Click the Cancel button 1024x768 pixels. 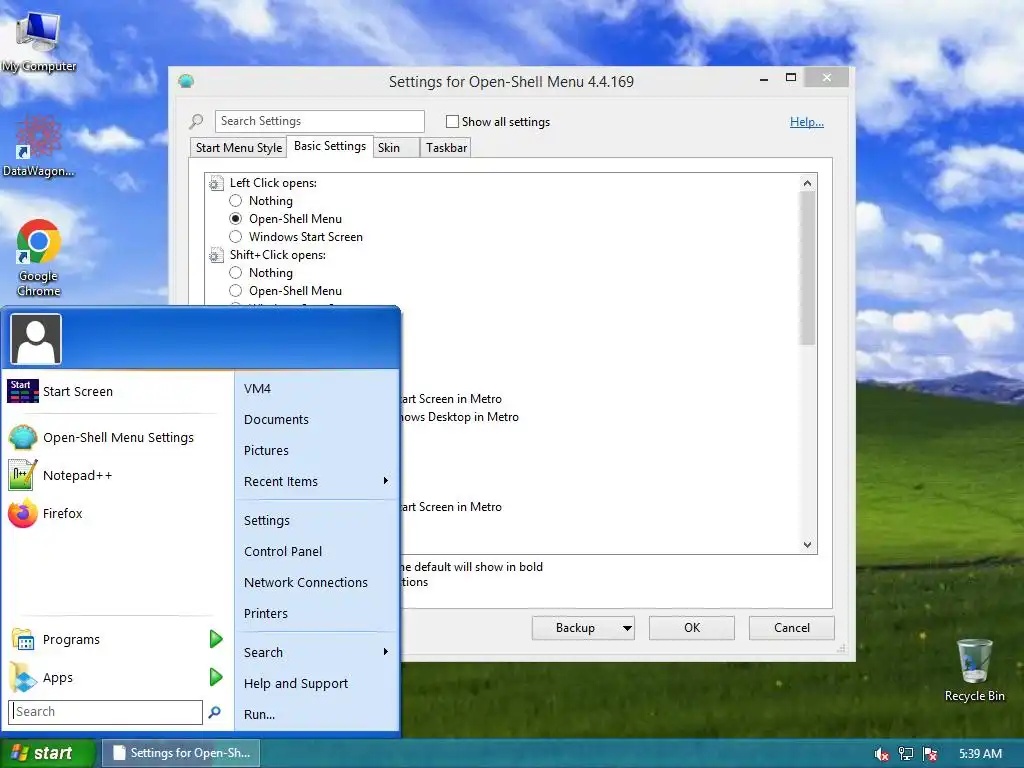792,628
